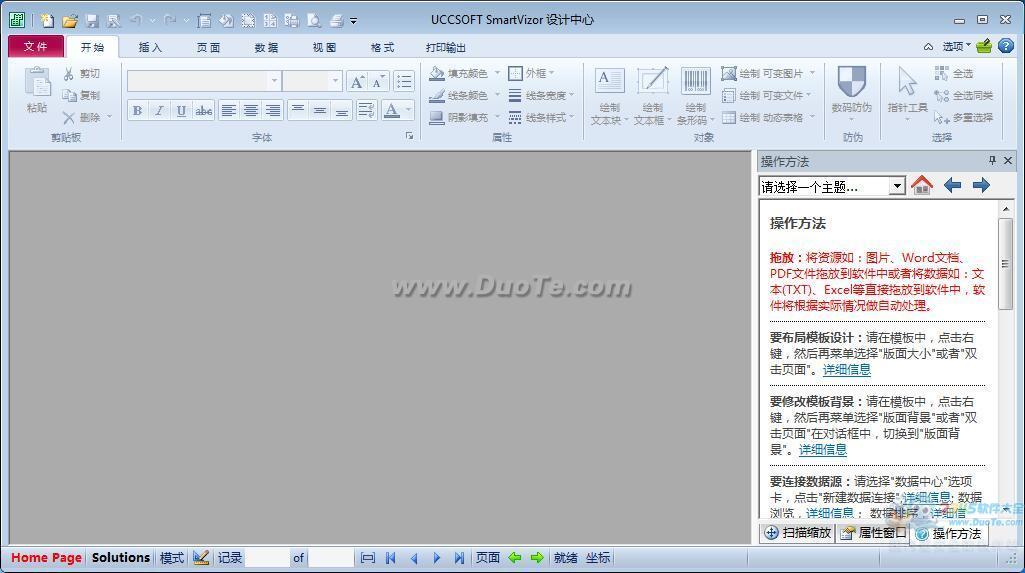Click the help panel back arrow
This screenshot has height=573, width=1025.
tap(952, 186)
